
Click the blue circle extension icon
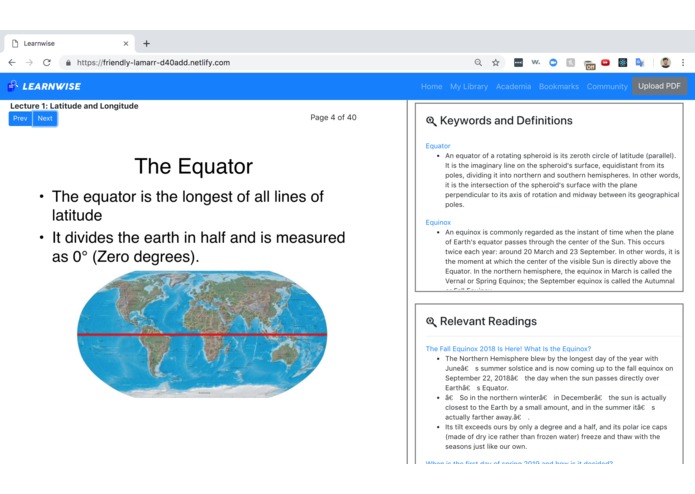point(553,62)
